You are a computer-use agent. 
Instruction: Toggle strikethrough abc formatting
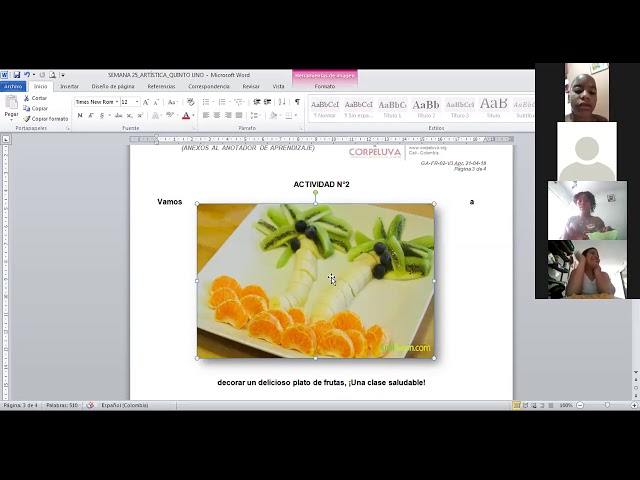(118, 116)
